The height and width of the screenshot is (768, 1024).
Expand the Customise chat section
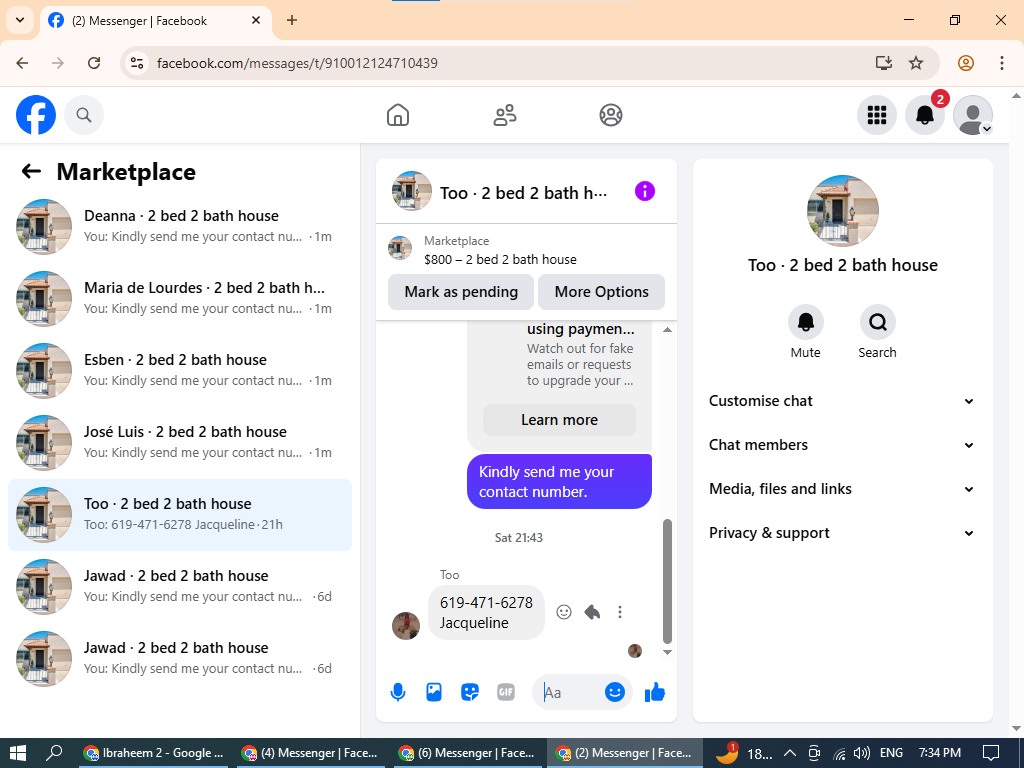[842, 401]
